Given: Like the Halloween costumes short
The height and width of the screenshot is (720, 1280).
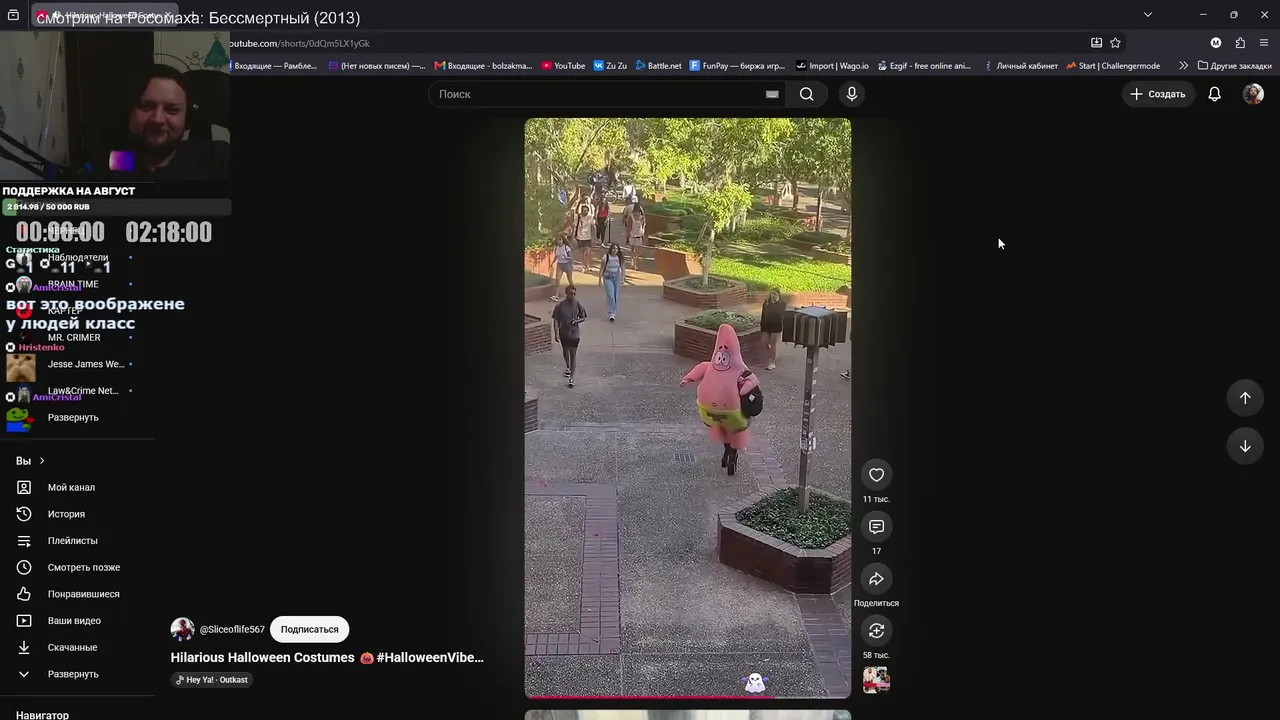Looking at the screenshot, I should coord(876,475).
